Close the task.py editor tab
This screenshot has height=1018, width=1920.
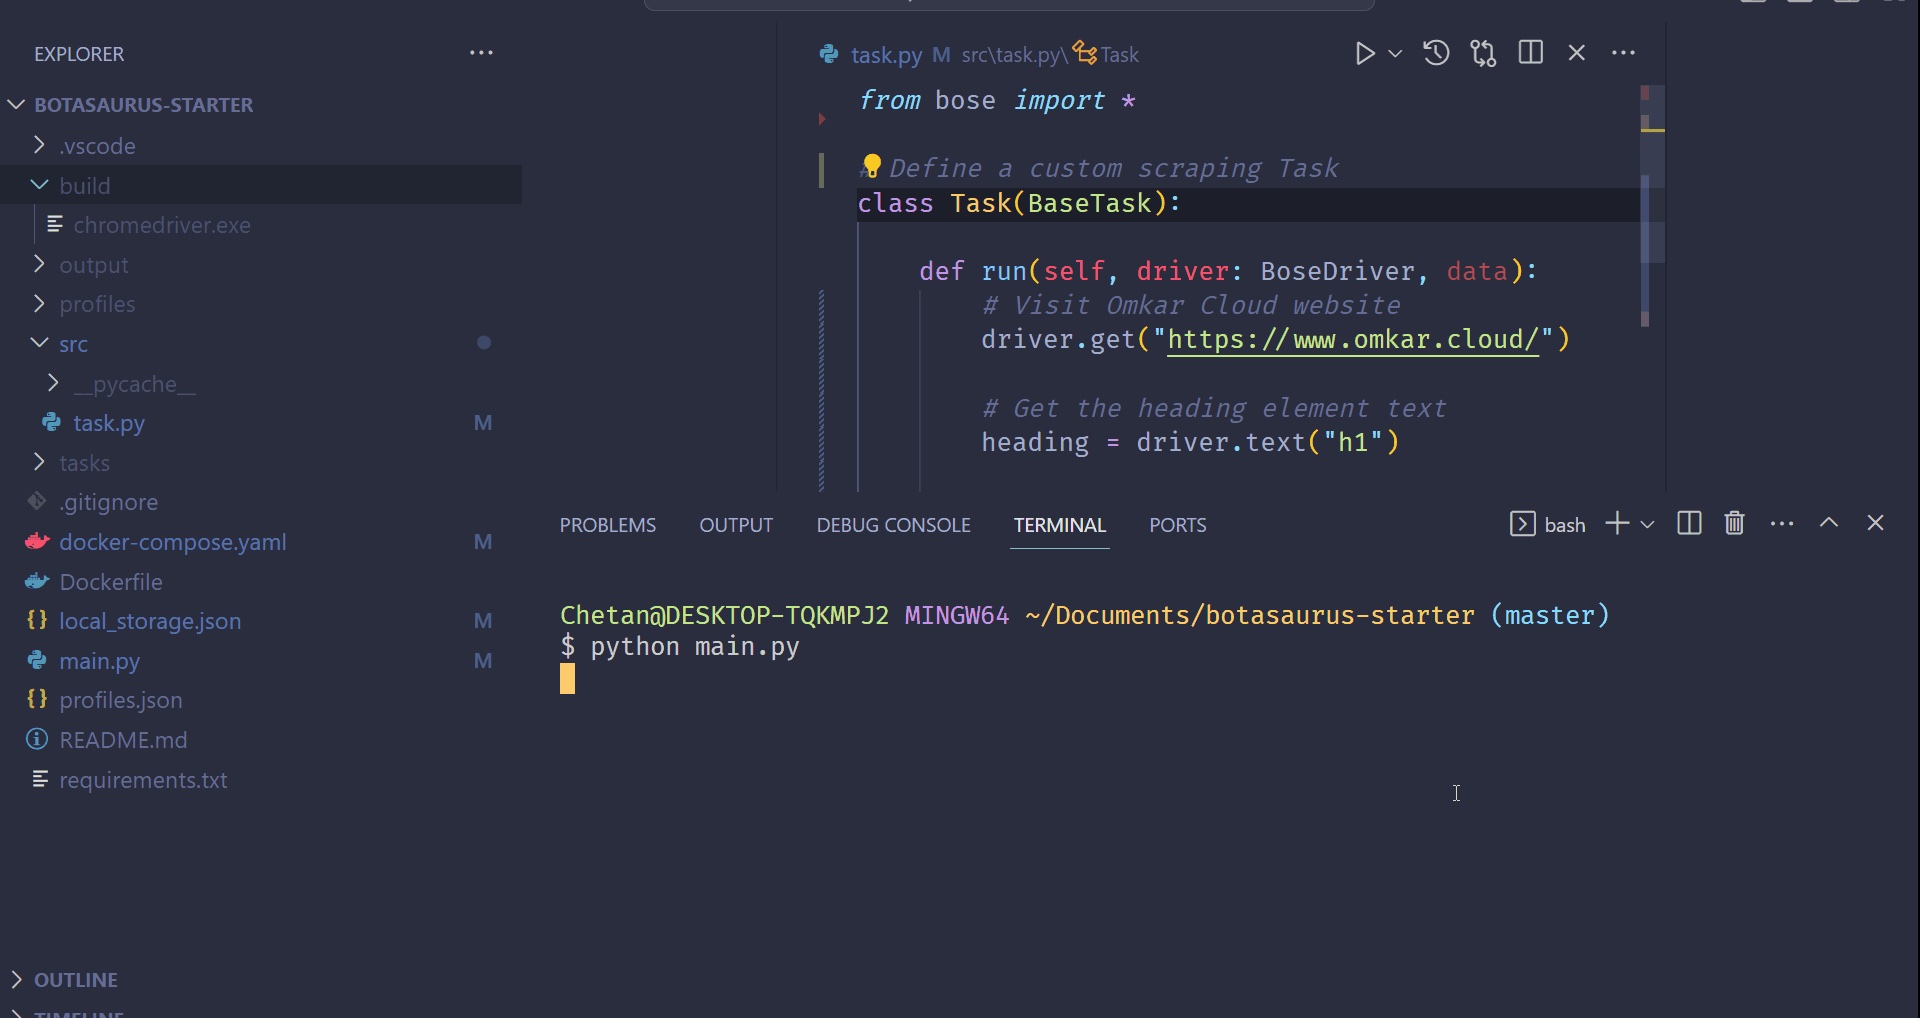coord(1577,53)
